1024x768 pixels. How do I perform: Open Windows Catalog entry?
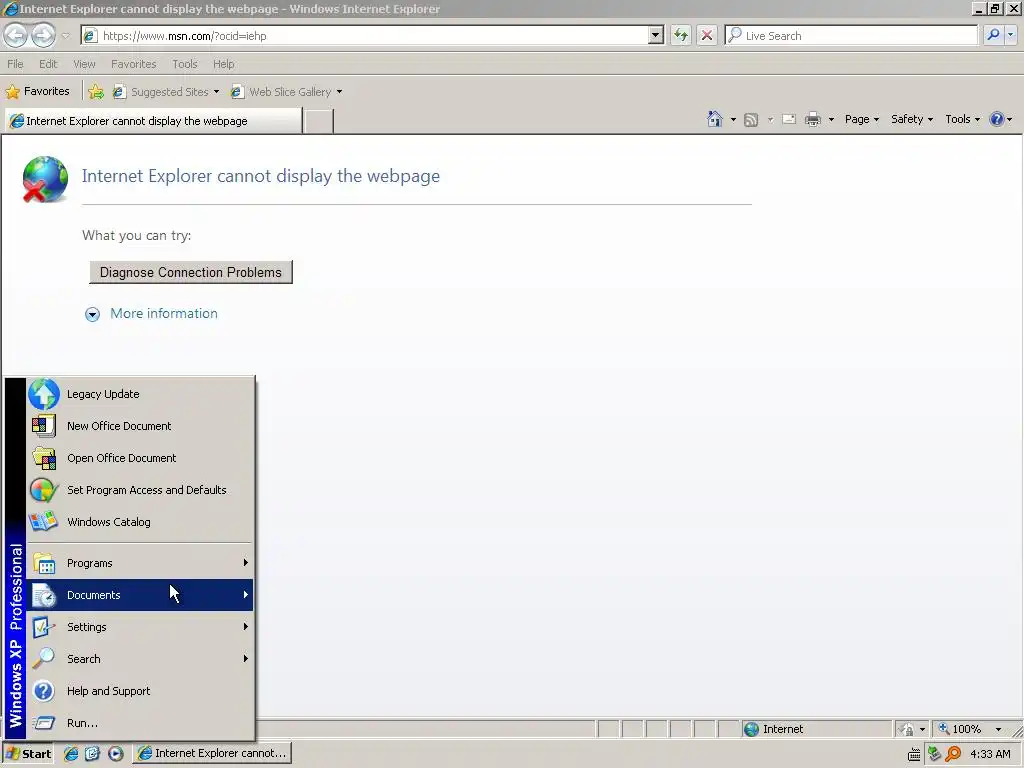[140, 522]
